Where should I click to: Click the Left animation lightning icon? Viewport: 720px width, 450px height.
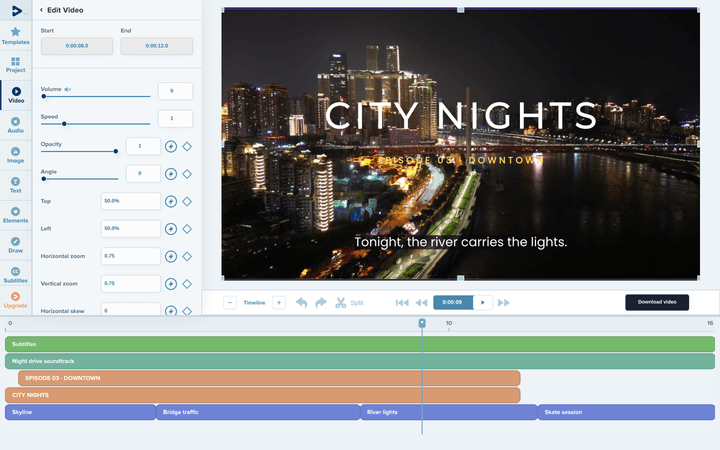point(171,229)
